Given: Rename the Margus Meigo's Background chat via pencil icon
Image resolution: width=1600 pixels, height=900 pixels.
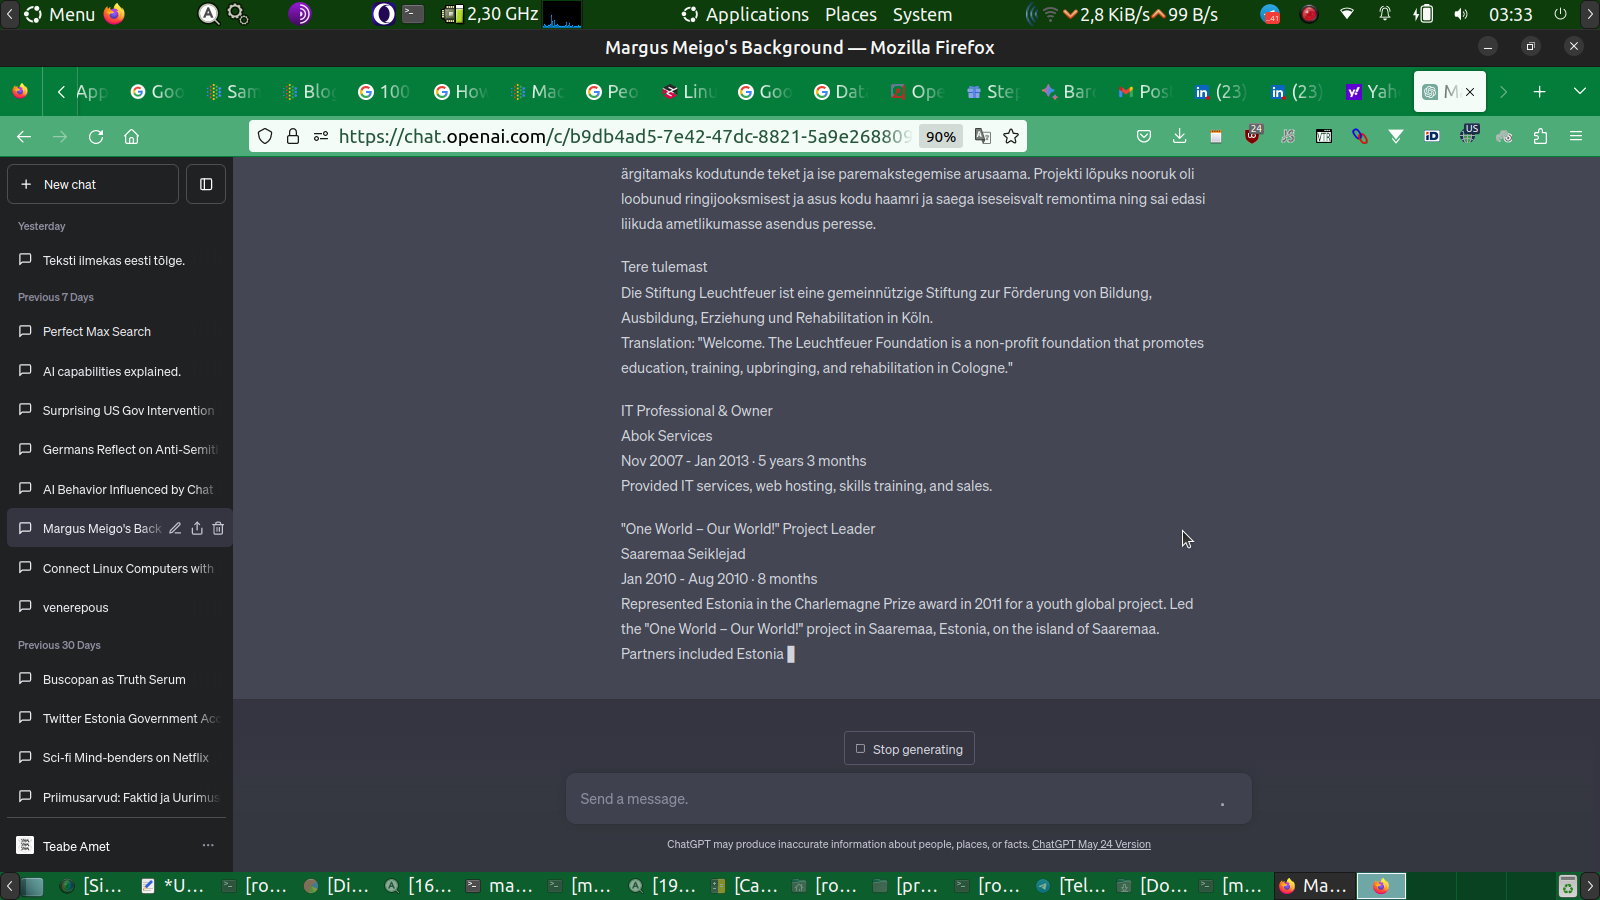Looking at the screenshot, I should (175, 528).
